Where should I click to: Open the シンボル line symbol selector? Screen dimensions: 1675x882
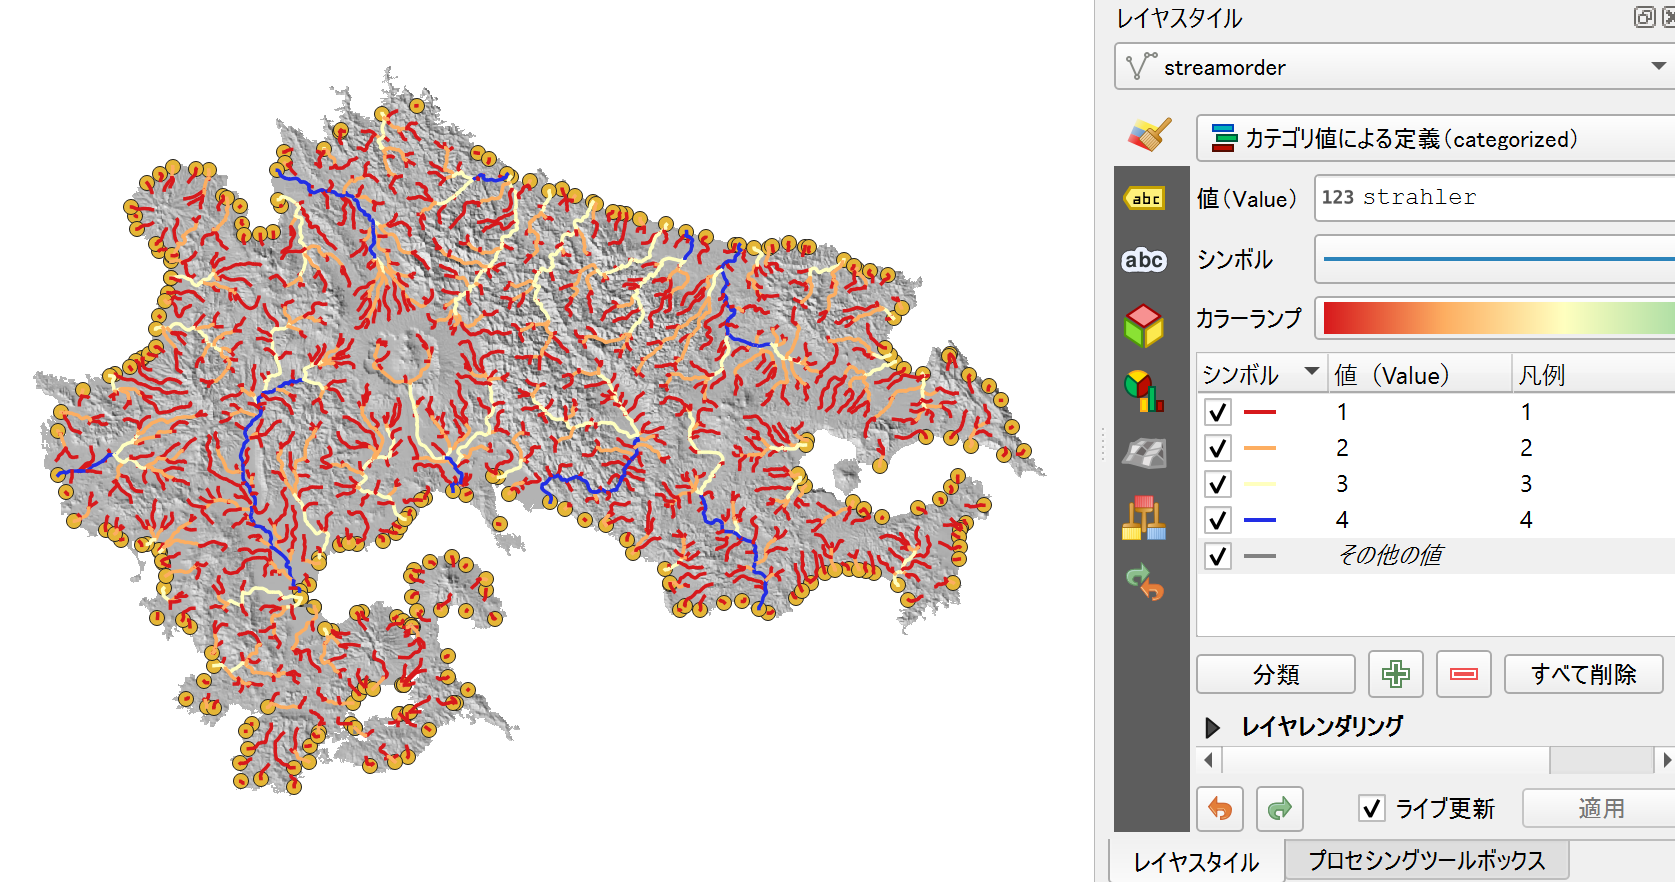[1495, 259]
